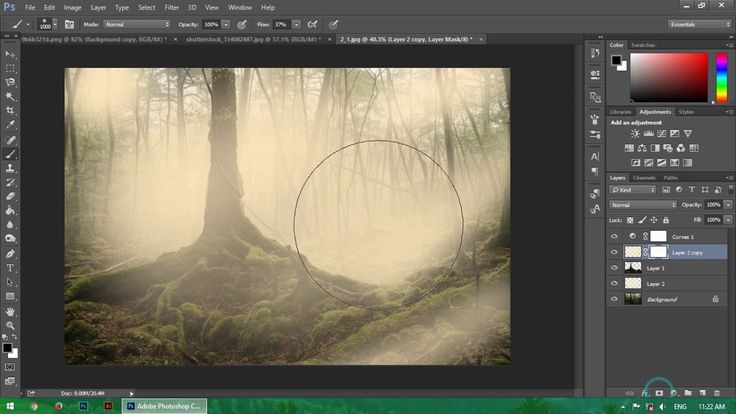The width and height of the screenshot is (736, 414).
Task: Enable airbrush-style build-up
Action: tap(312, 24)
